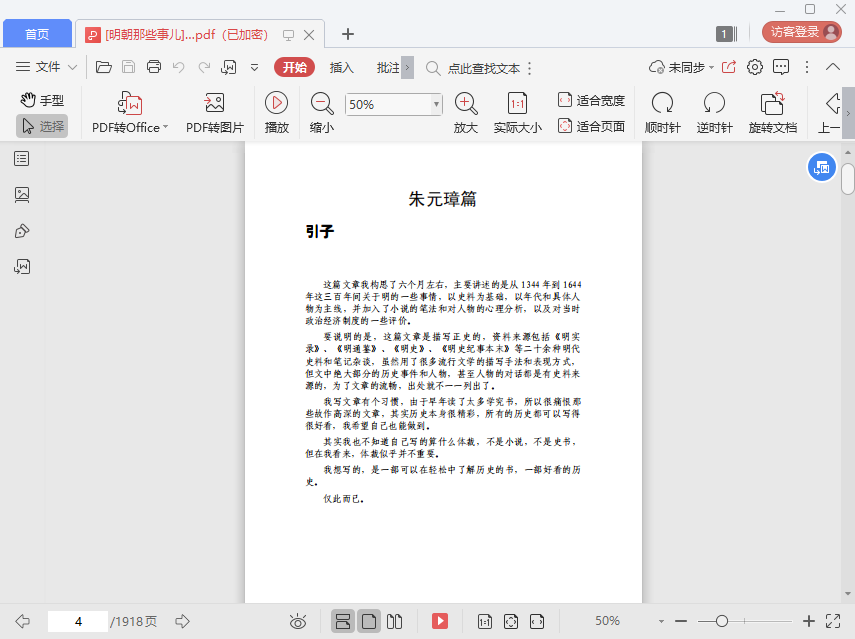Viewport: 855px width, 639px height.
Task: Open the PDF convert sidebar panel icon
Action: point(22,267)
